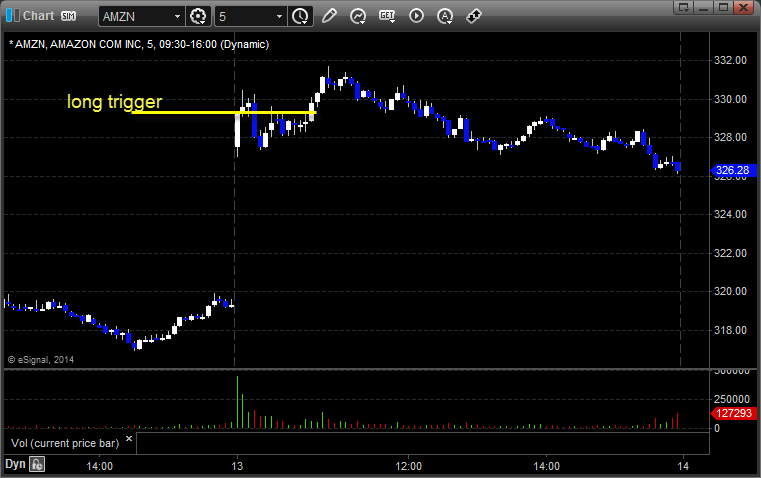Open the studies chart-line menu
The width and height of the screenshot is (761, 478).
point(358,16)
